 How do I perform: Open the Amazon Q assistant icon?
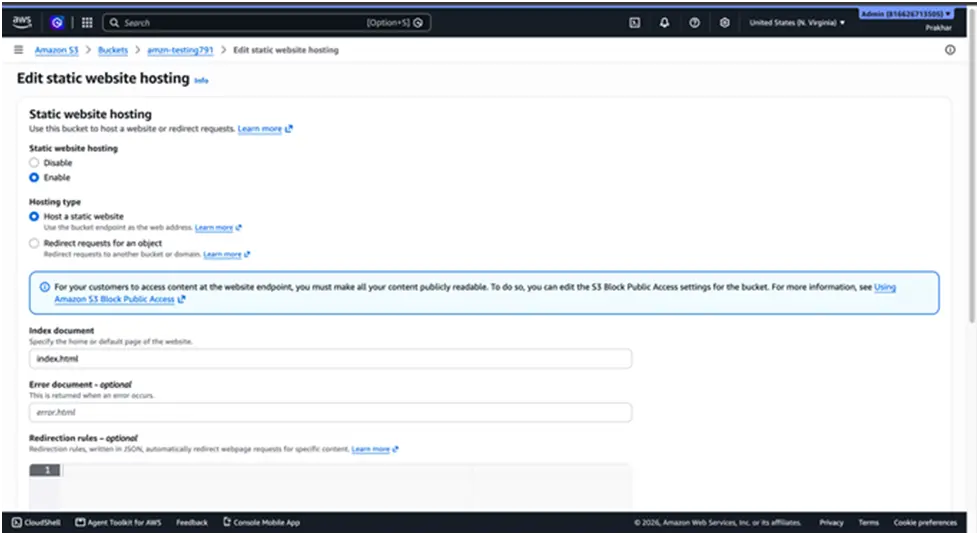point(57,22)
